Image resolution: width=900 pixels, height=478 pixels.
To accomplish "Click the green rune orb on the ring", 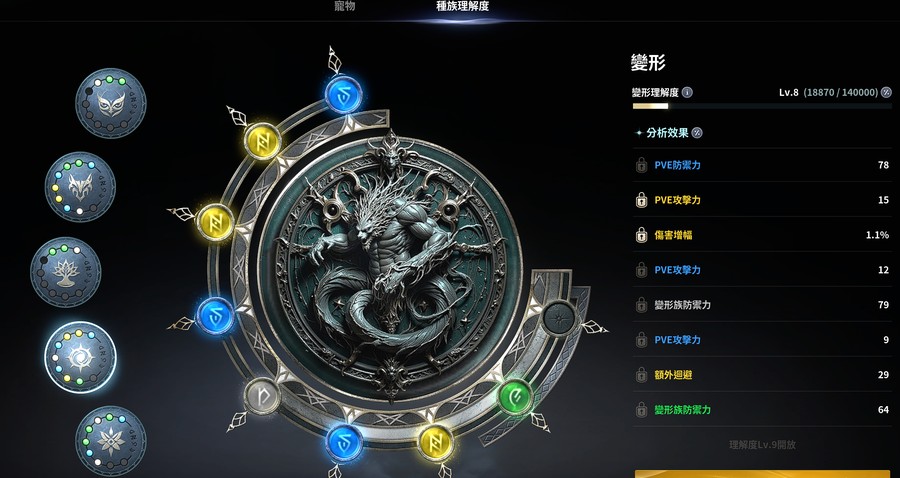I will pyautogui.click(x=515, y=397).
